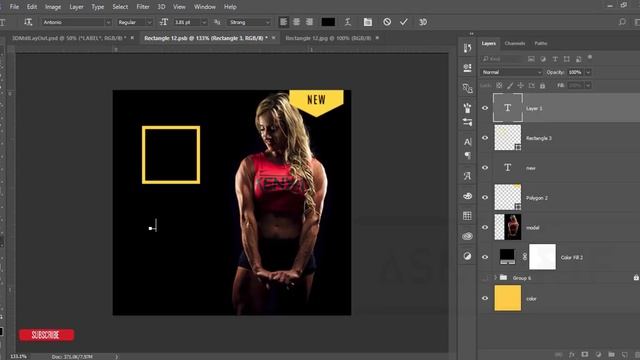Create new fill or adjustment layer
This screenshot has height=360, width=640.
click(x=598, y=355)
